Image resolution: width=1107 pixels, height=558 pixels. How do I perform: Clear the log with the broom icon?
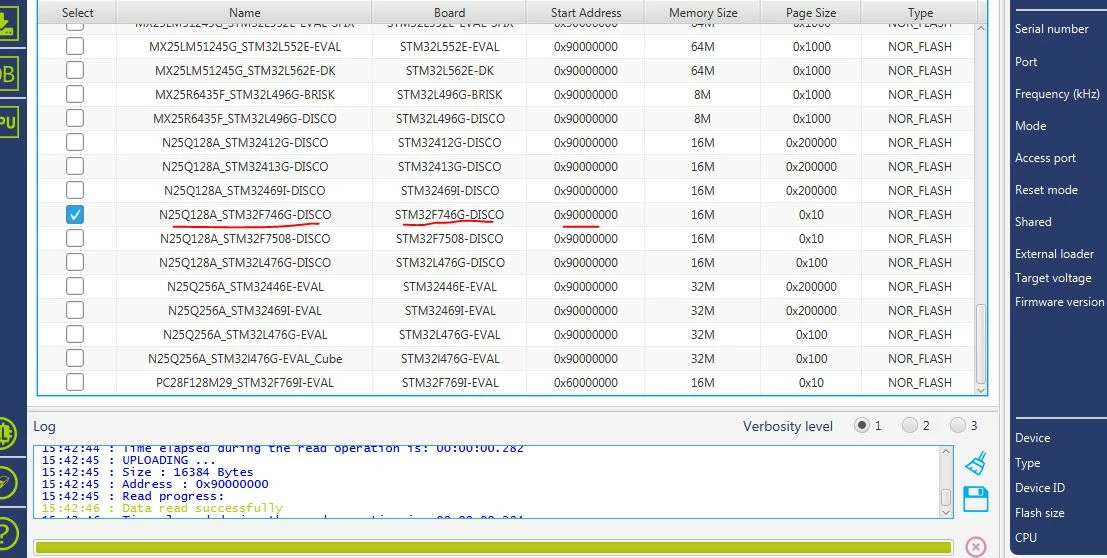pyautogui.click(x=976, y=463)
